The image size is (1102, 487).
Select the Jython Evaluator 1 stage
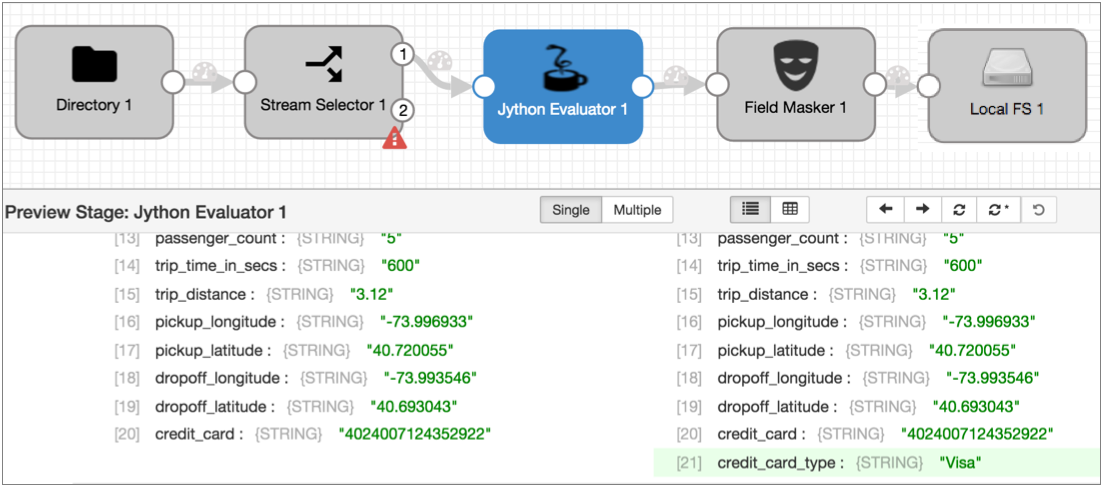[x=562, y=86]
